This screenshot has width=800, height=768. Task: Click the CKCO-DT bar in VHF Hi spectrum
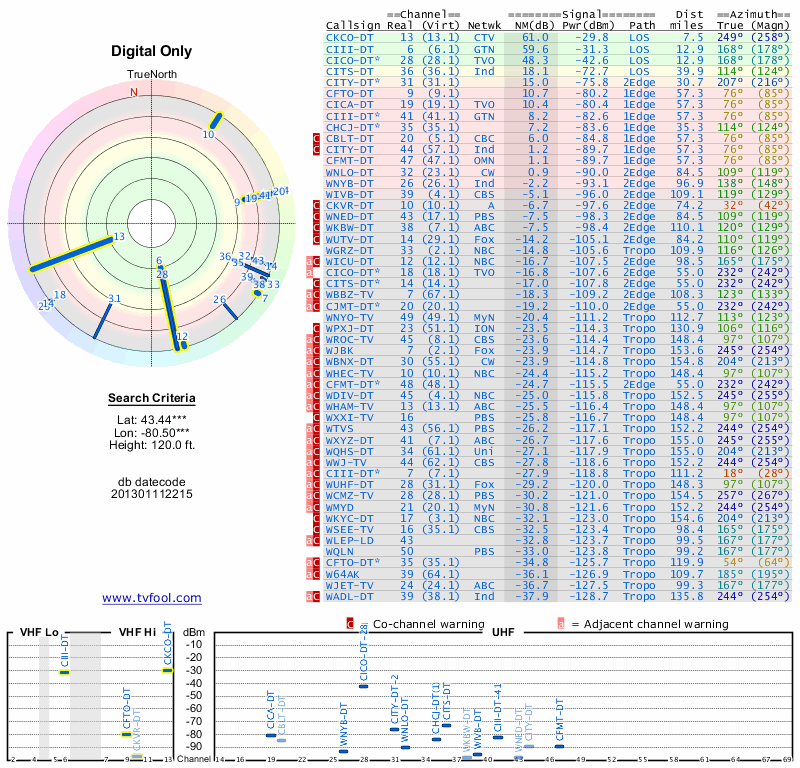167,670
